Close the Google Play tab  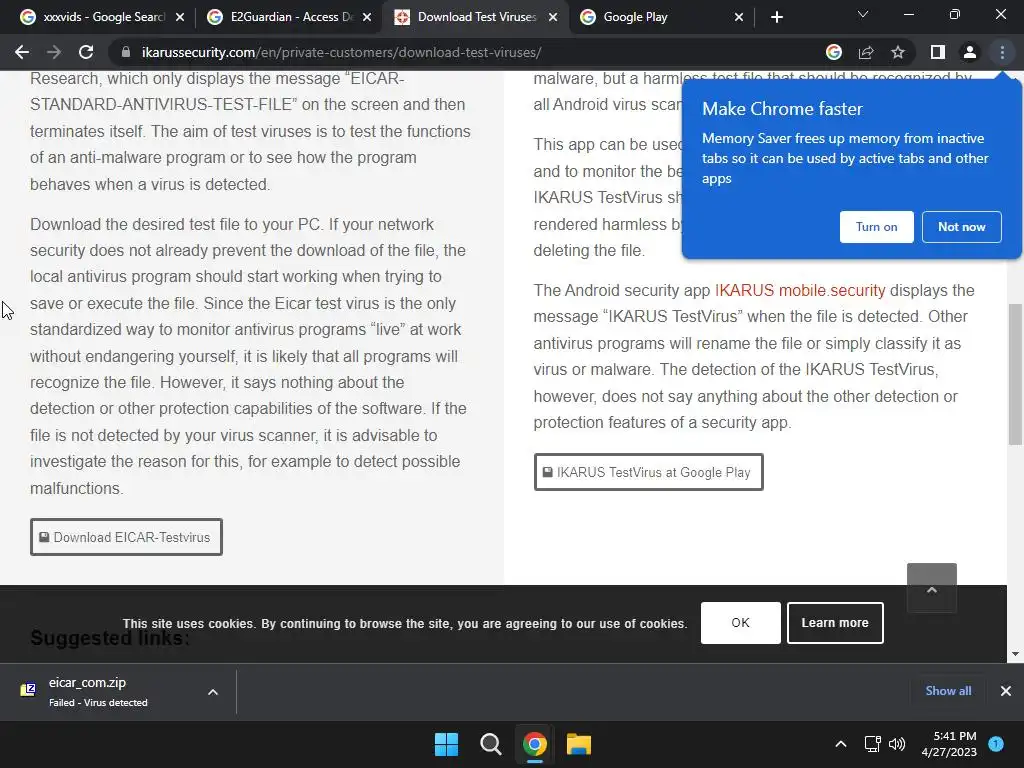739,17
